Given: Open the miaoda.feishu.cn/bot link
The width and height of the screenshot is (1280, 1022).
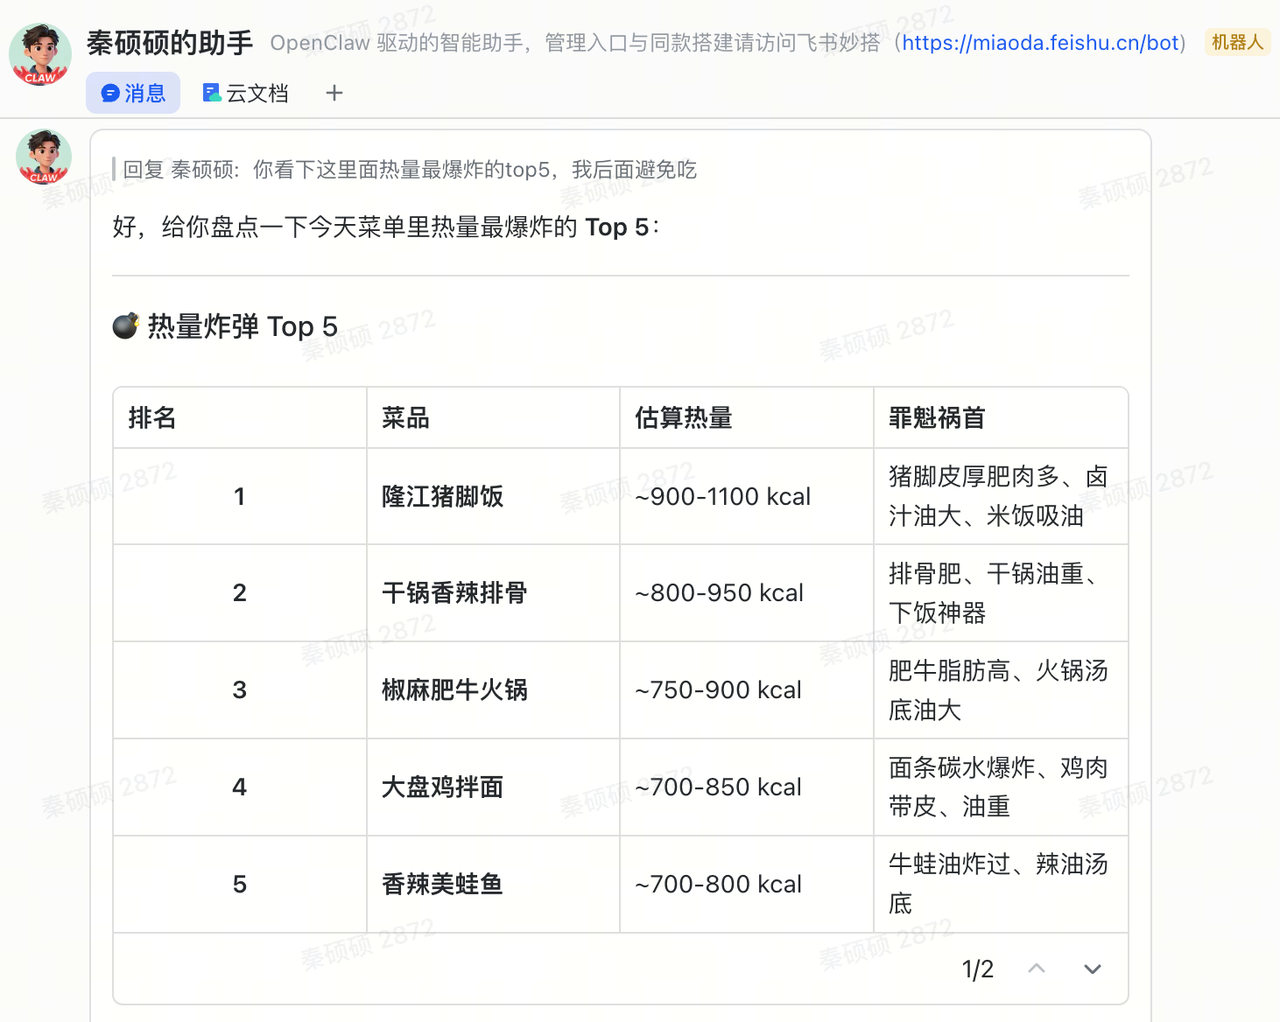Looking at the screenshot, I should [1040, 43].
